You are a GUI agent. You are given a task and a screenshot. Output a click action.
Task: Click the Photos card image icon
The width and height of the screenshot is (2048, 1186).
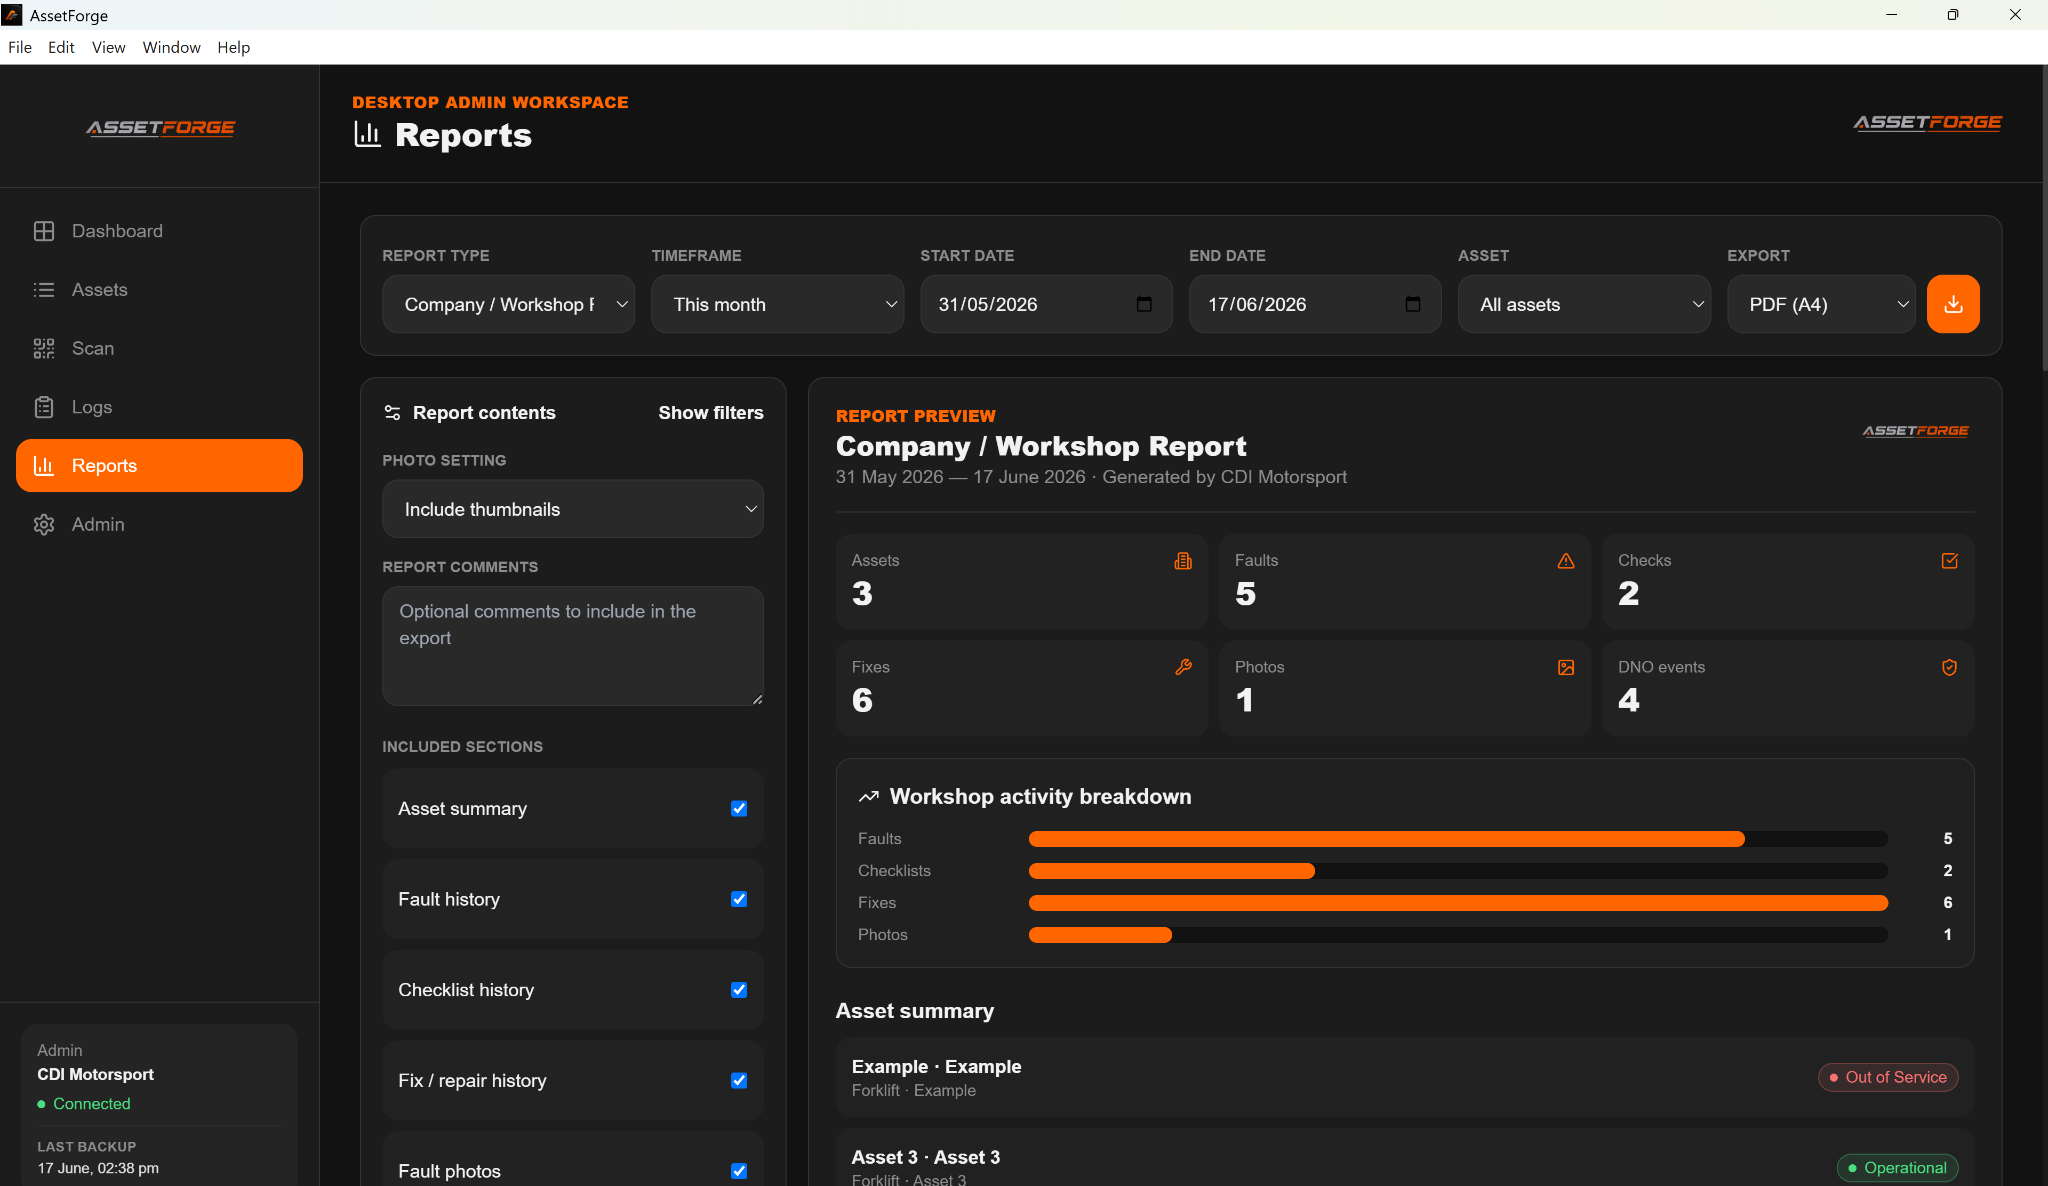tap(1566, 667)
